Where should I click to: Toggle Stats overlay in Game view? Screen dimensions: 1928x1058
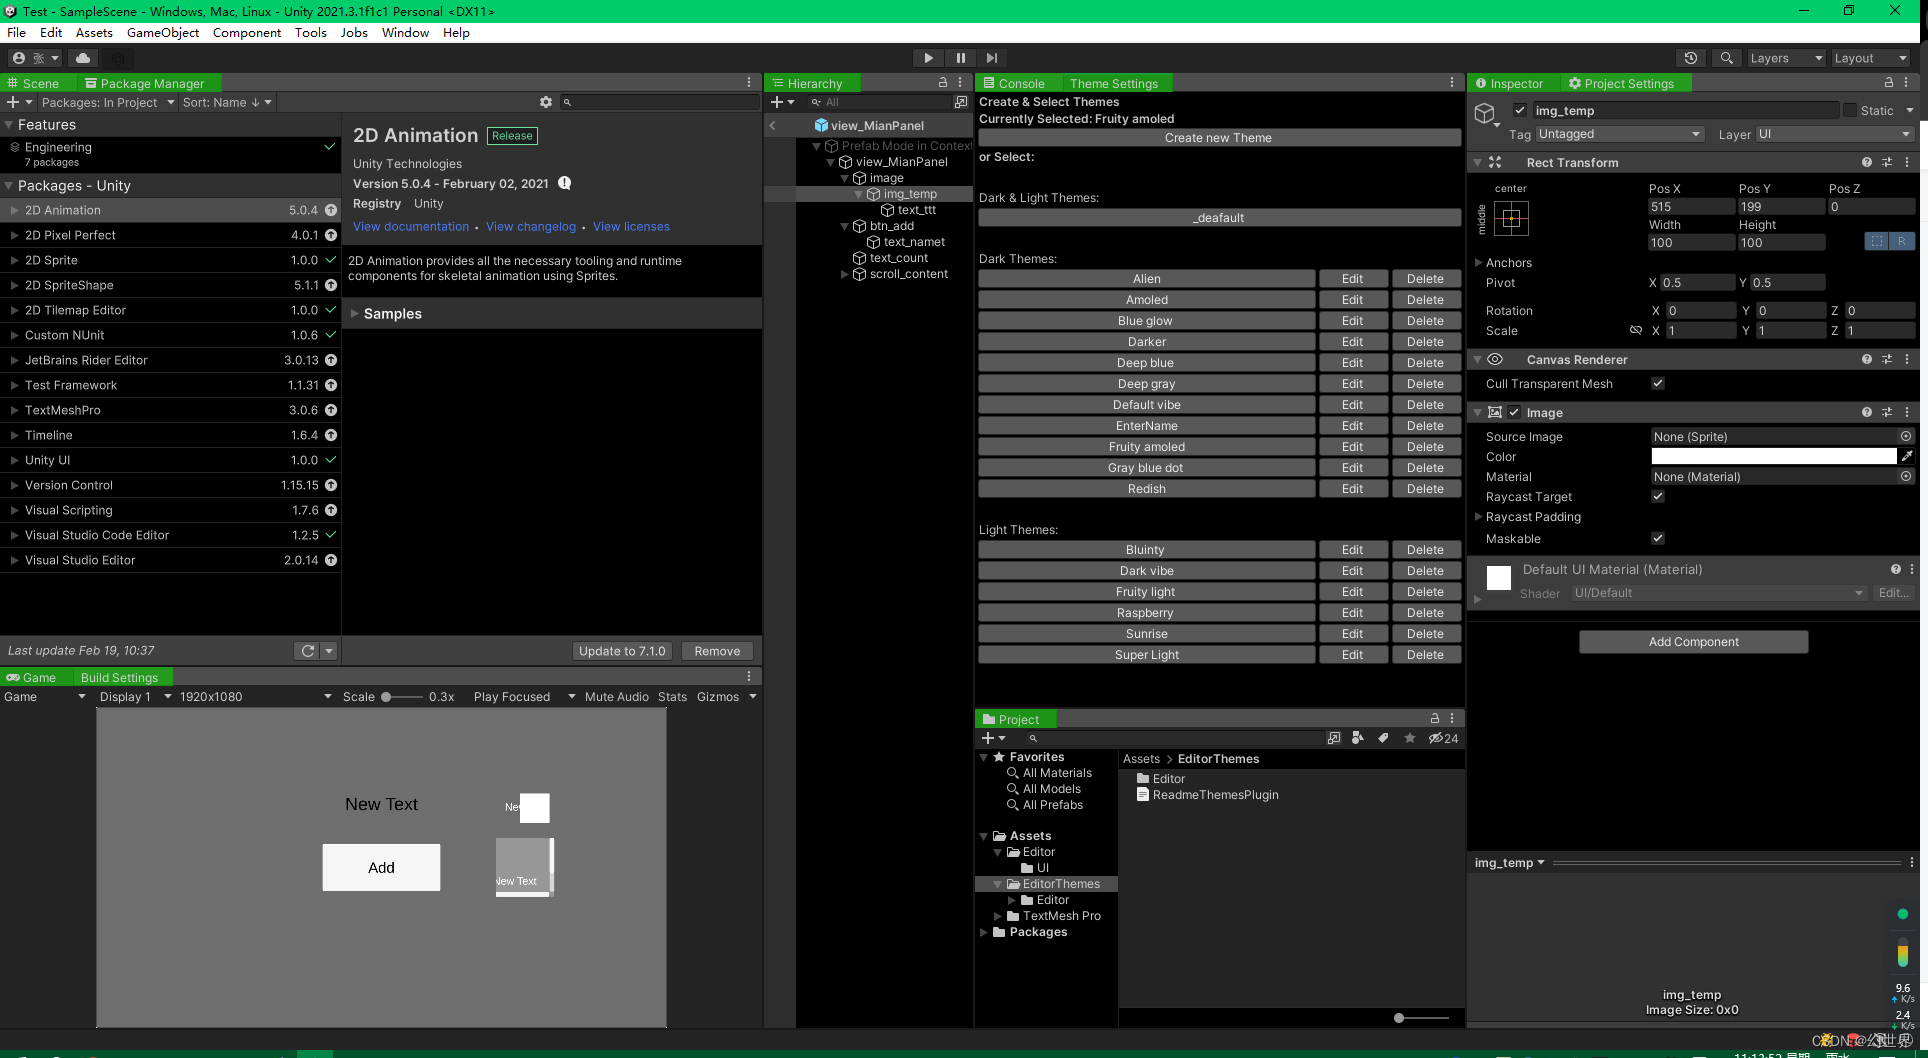tap(672, 697)
